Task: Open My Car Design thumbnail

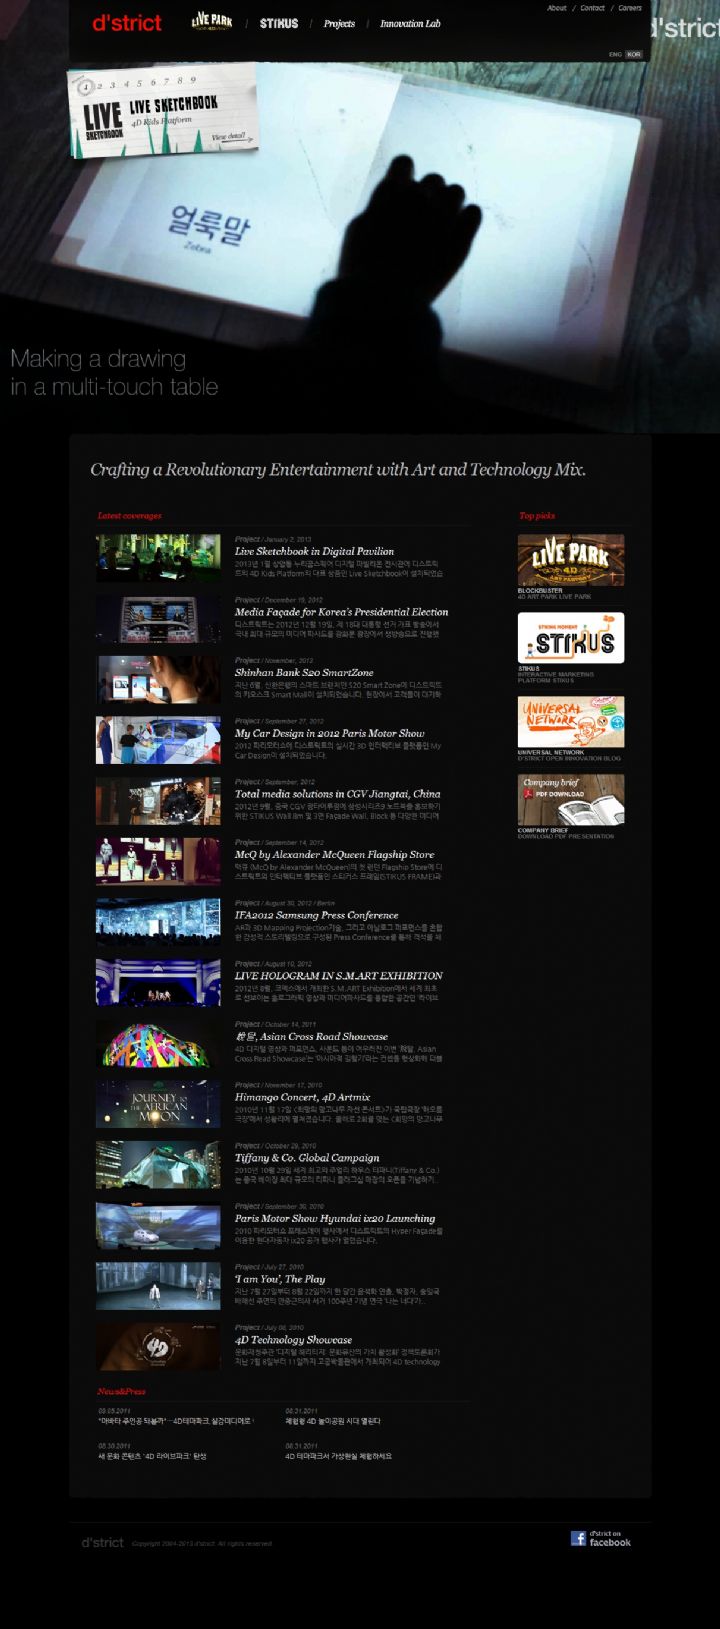Action: point(158,740)
